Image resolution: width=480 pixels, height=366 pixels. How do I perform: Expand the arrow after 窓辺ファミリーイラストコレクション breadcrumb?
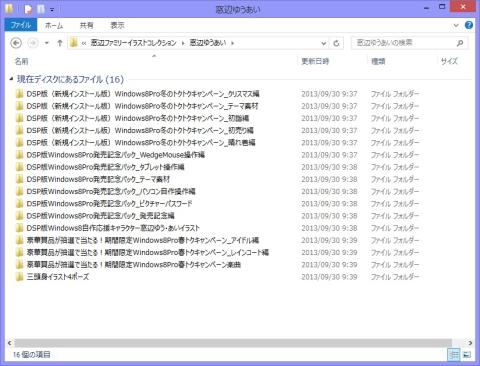point(183,43)
